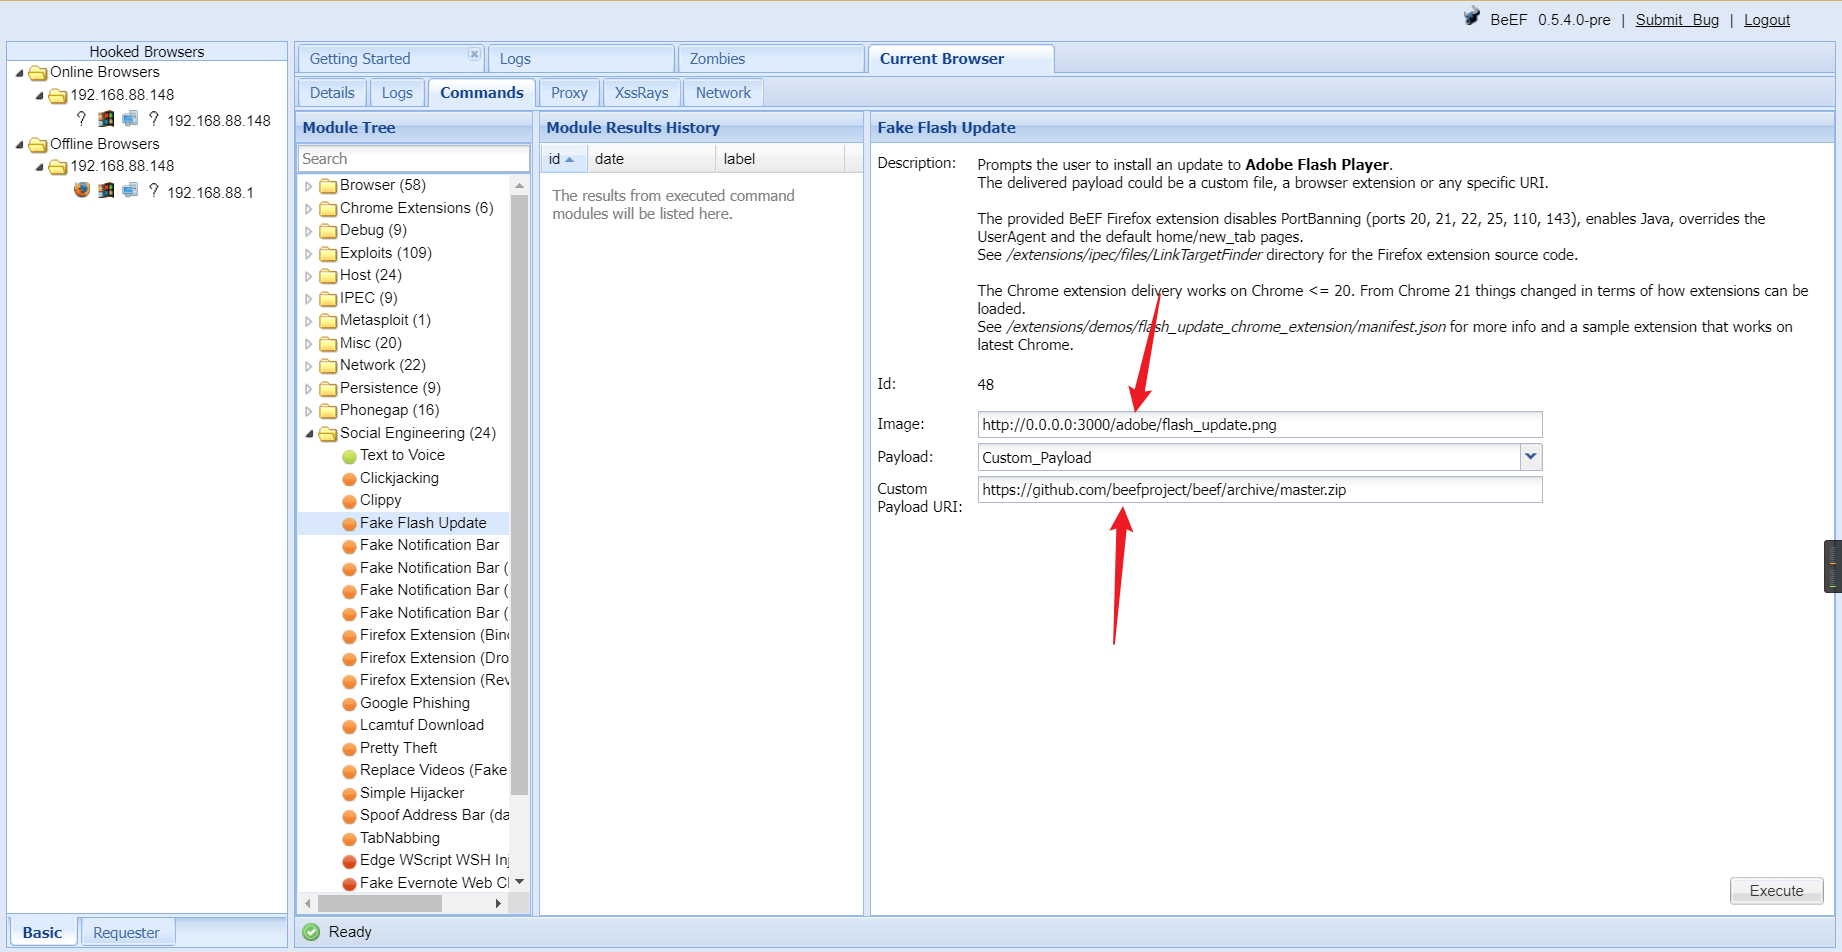
Task: Open the Payload dropdown arrow
Action: point(1530,457)
